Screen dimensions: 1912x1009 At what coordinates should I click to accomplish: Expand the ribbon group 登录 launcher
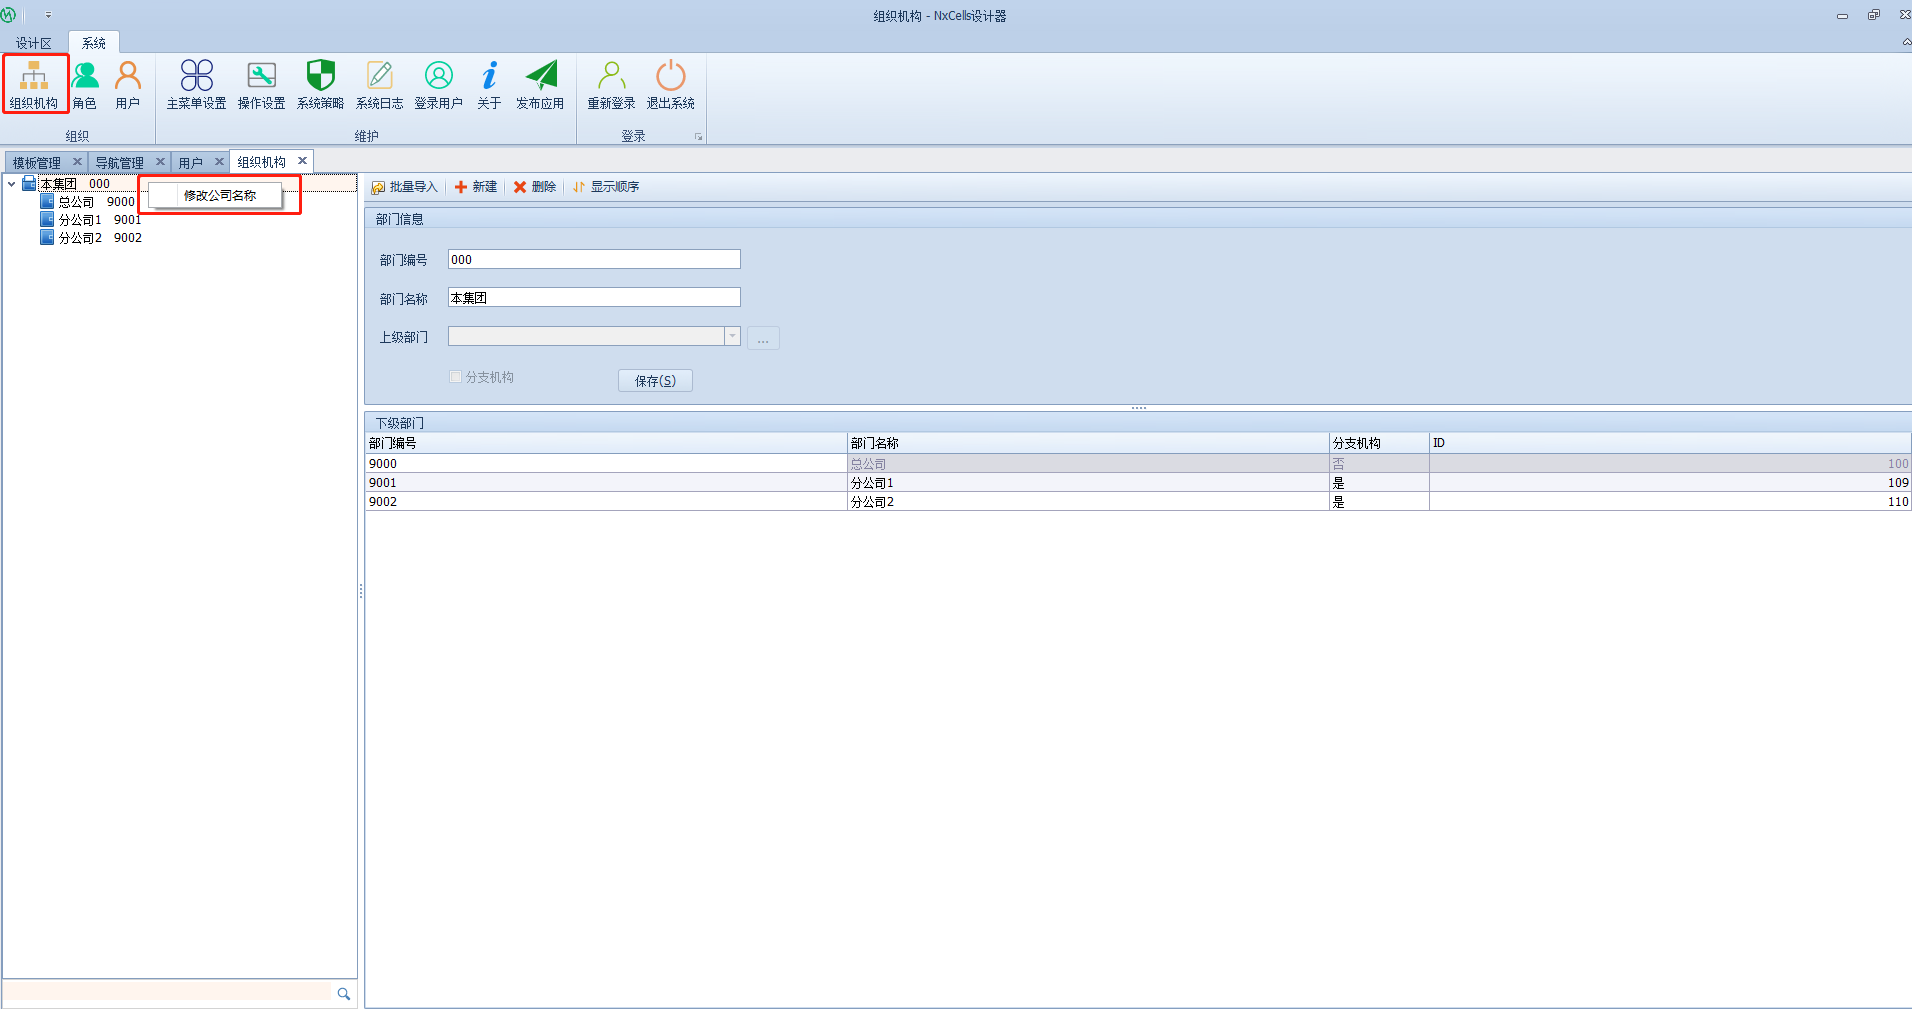coord(698,137)
